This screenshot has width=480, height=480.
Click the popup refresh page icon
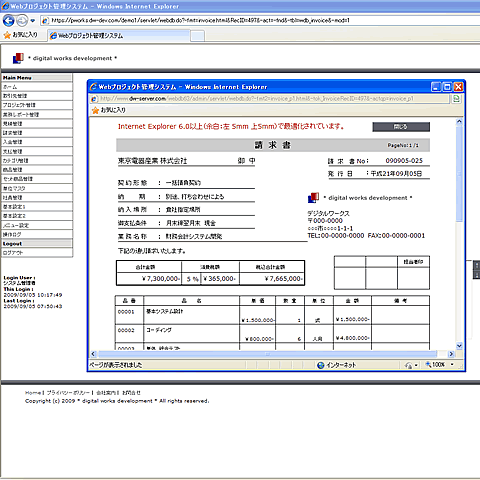click(456, 99)
